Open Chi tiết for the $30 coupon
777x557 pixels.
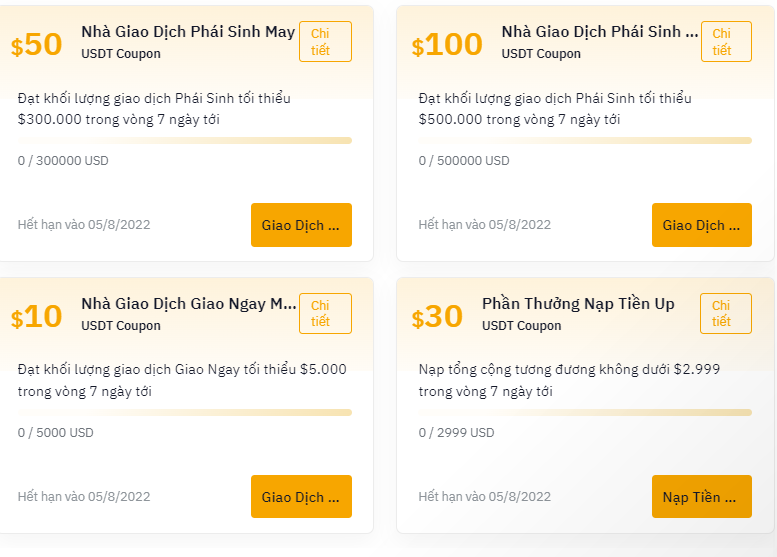point(725,313)
